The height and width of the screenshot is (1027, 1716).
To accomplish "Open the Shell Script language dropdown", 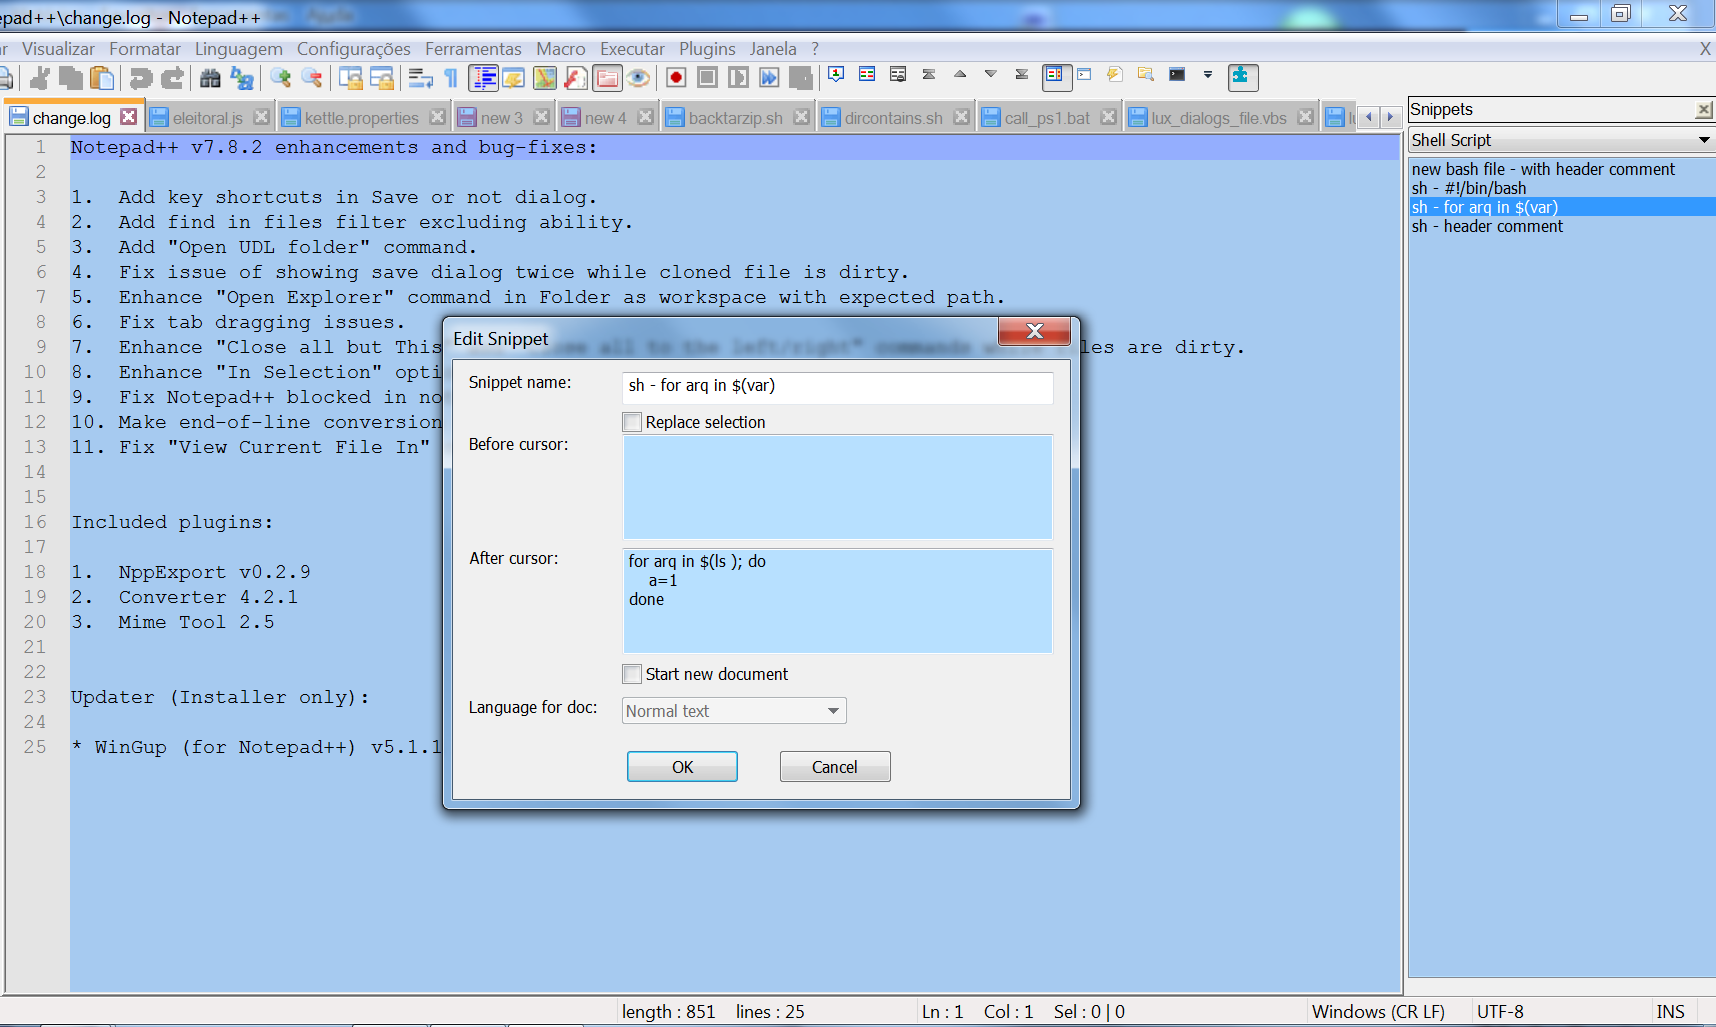I will click(1562, 140).
